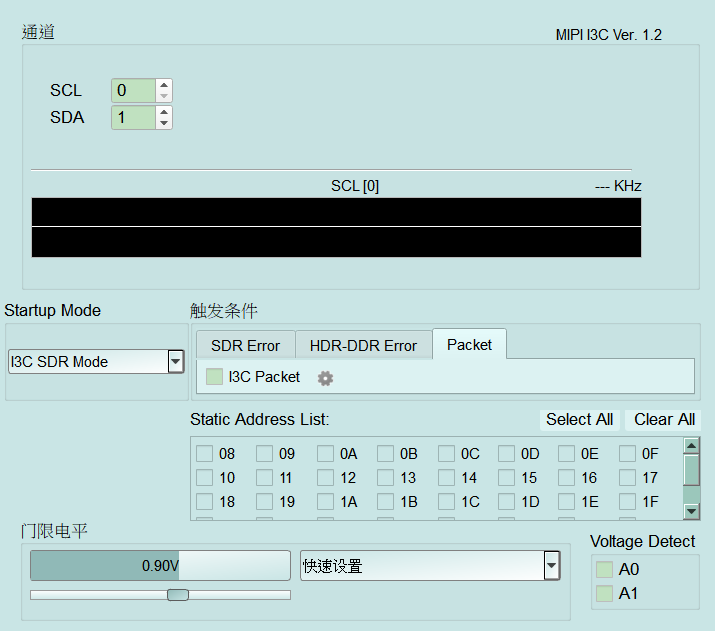Check static address 0D
This screenshot has width=715, height=631.
pos(506,454)
